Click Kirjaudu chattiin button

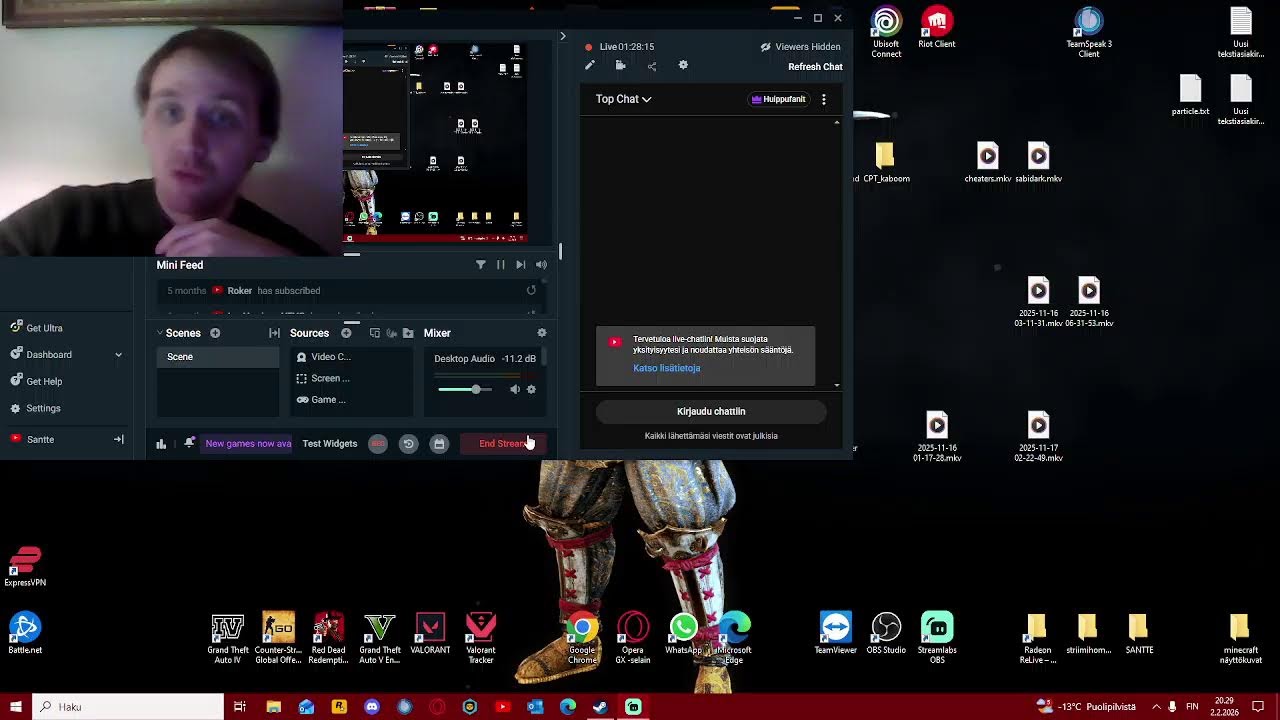[711, 411]
